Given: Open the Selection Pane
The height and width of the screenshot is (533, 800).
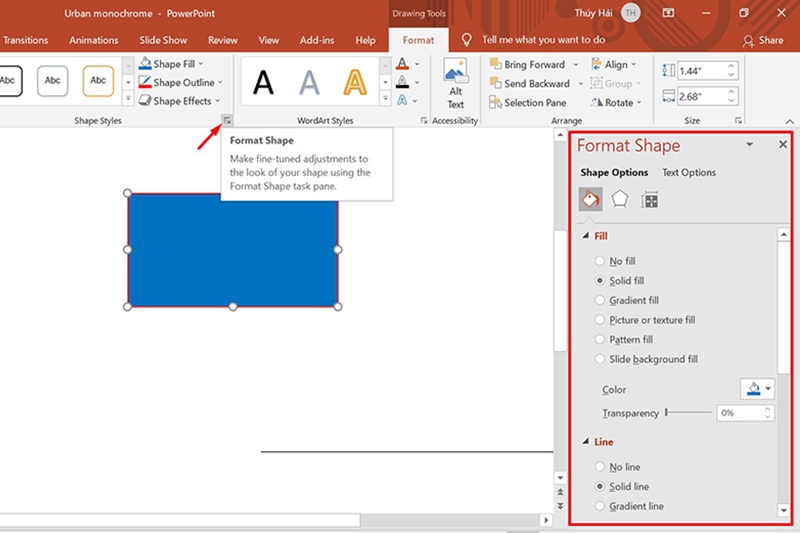Looking at the screenshot, I should click(528, 102).
